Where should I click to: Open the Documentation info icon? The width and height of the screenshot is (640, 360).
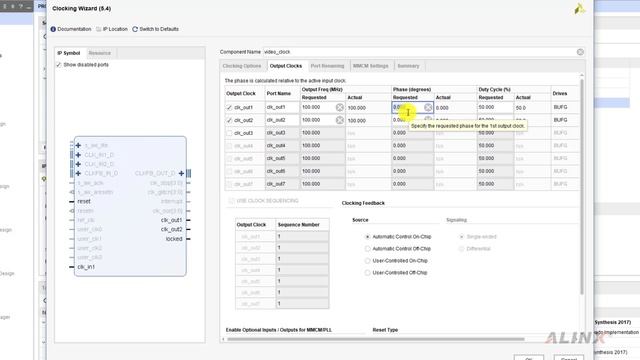tap(53, 29)
